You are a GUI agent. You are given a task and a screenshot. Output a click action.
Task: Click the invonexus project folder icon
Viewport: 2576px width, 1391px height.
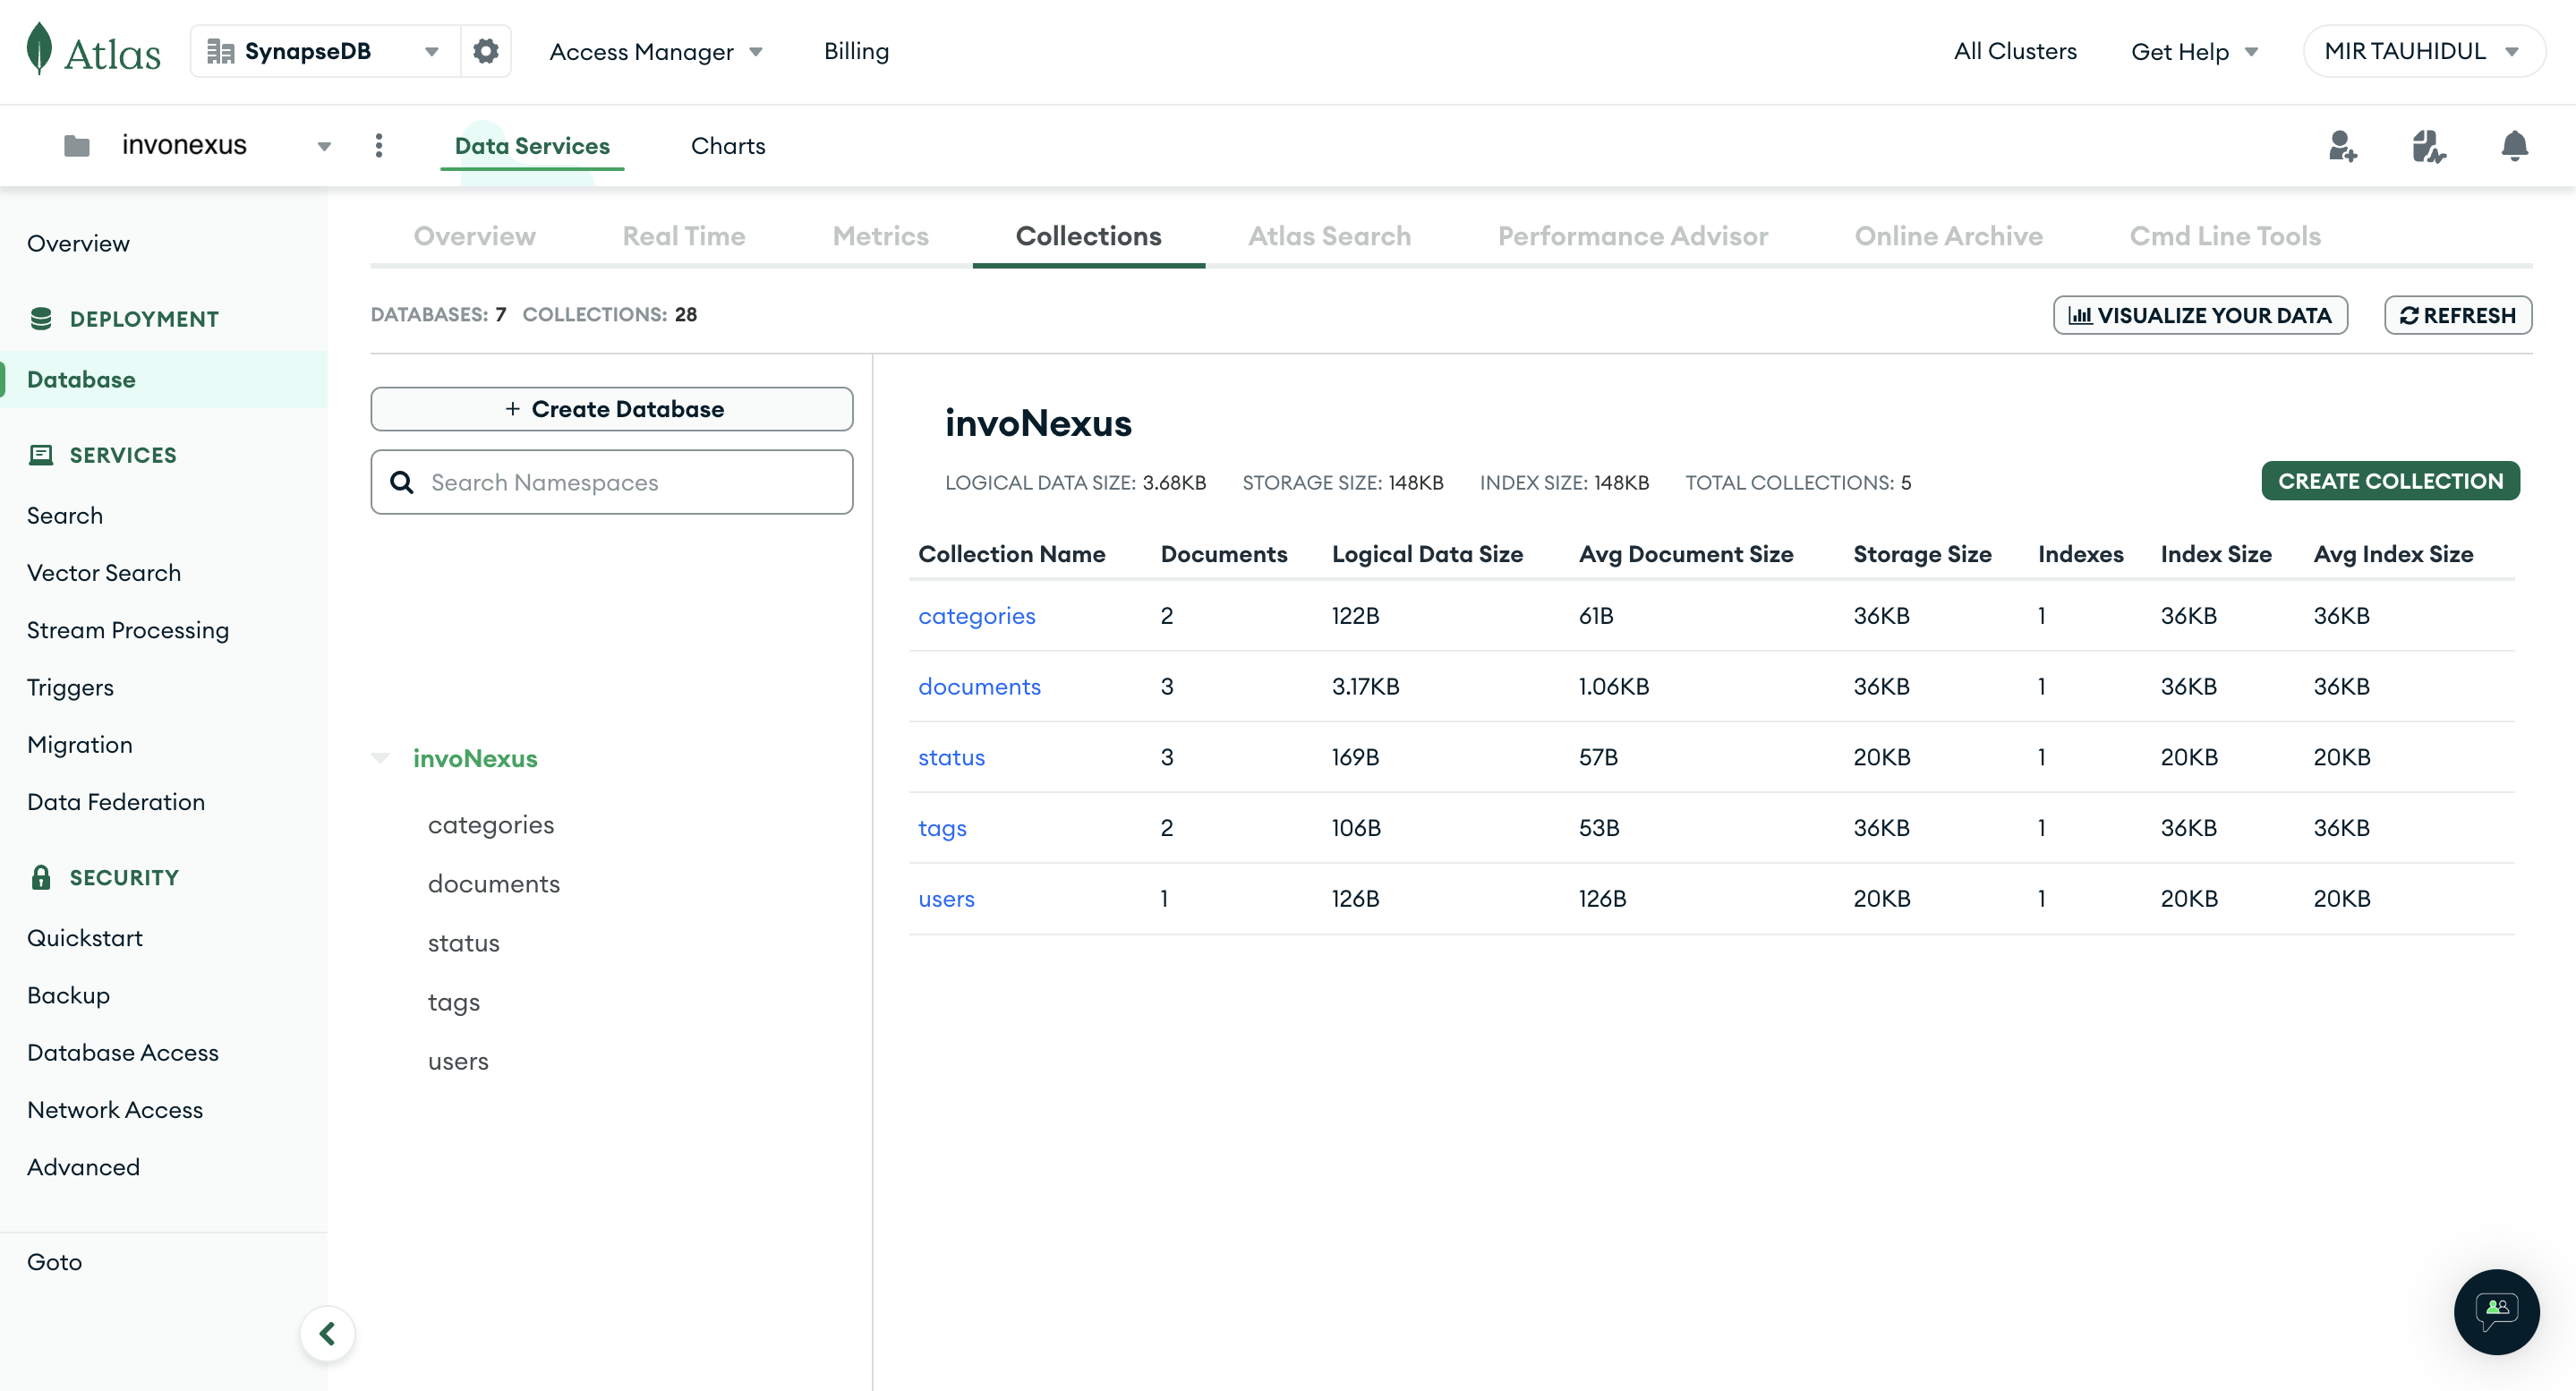77,146
